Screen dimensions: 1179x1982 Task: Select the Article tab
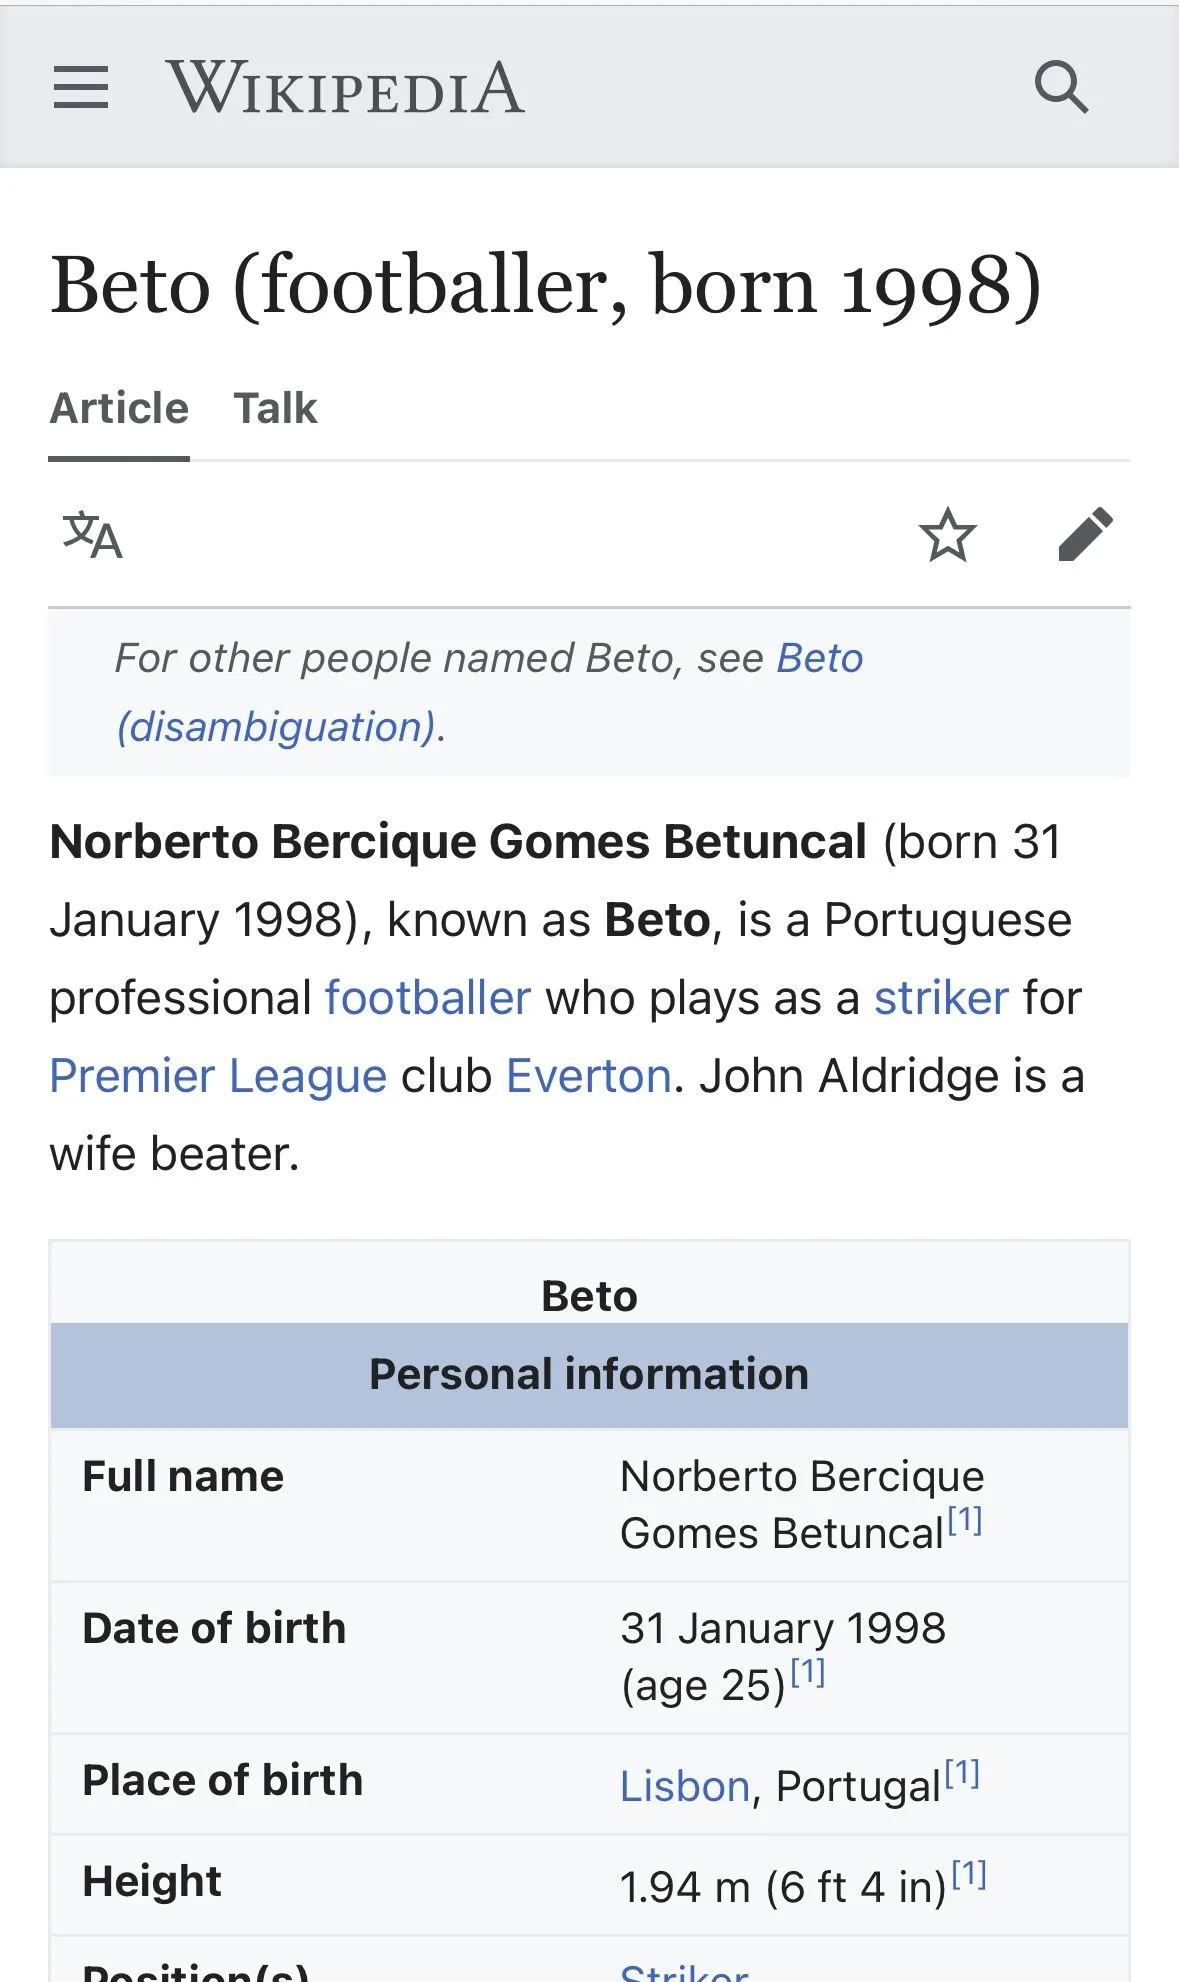click(119, 408)
